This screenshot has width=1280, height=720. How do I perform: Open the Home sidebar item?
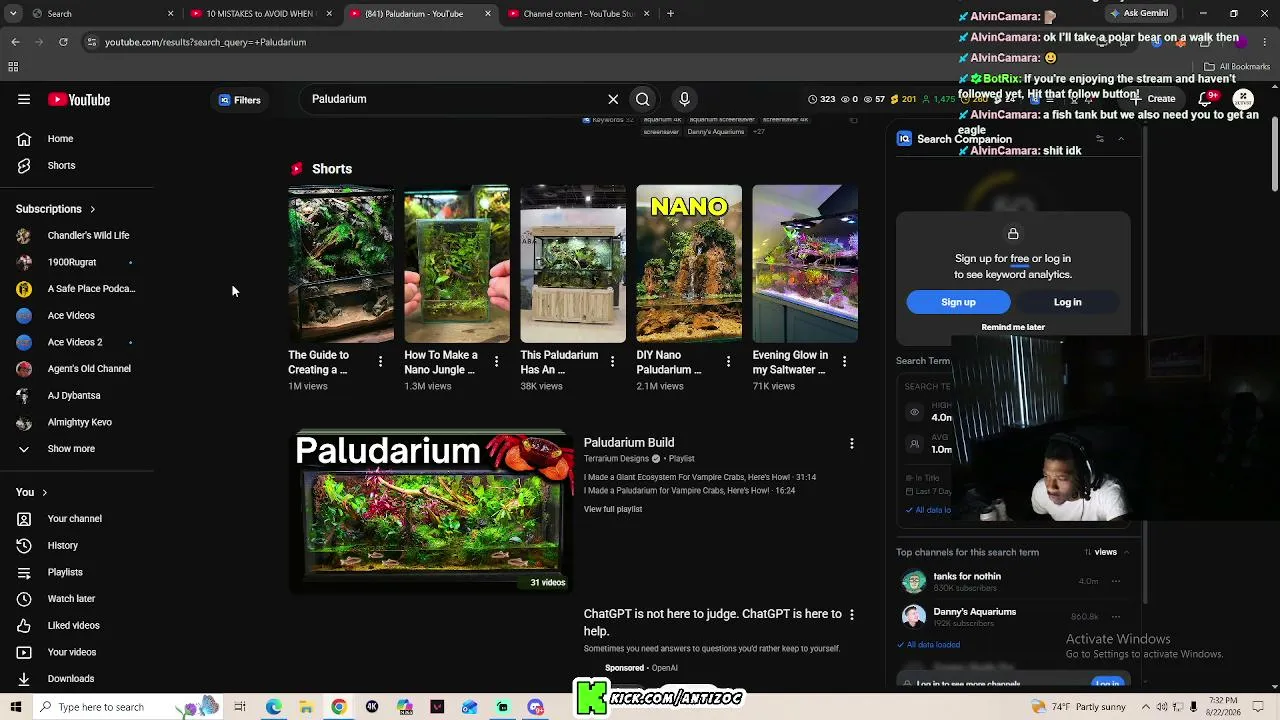(77, 139)
